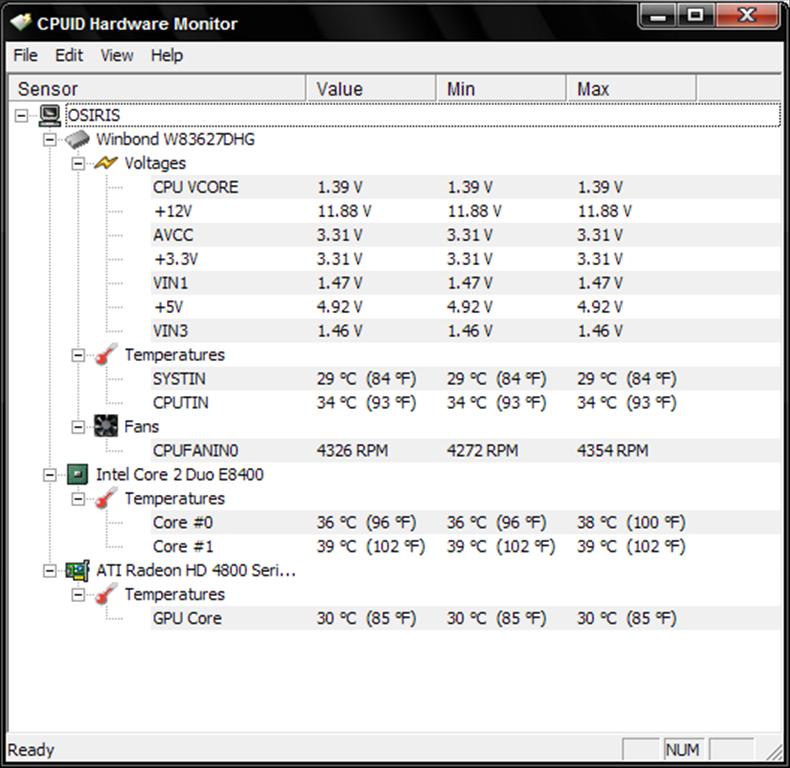Collapse Winbond Temperatures section
790x768 pixels.
pyautogui.click(x=78, y=355)
